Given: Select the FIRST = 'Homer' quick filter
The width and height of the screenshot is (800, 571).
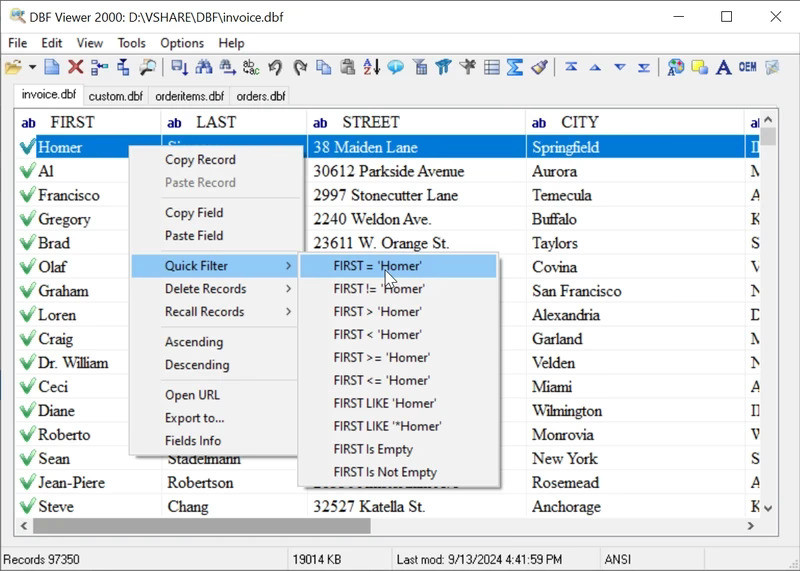Looking at the screenshot, I should [398, 266].
